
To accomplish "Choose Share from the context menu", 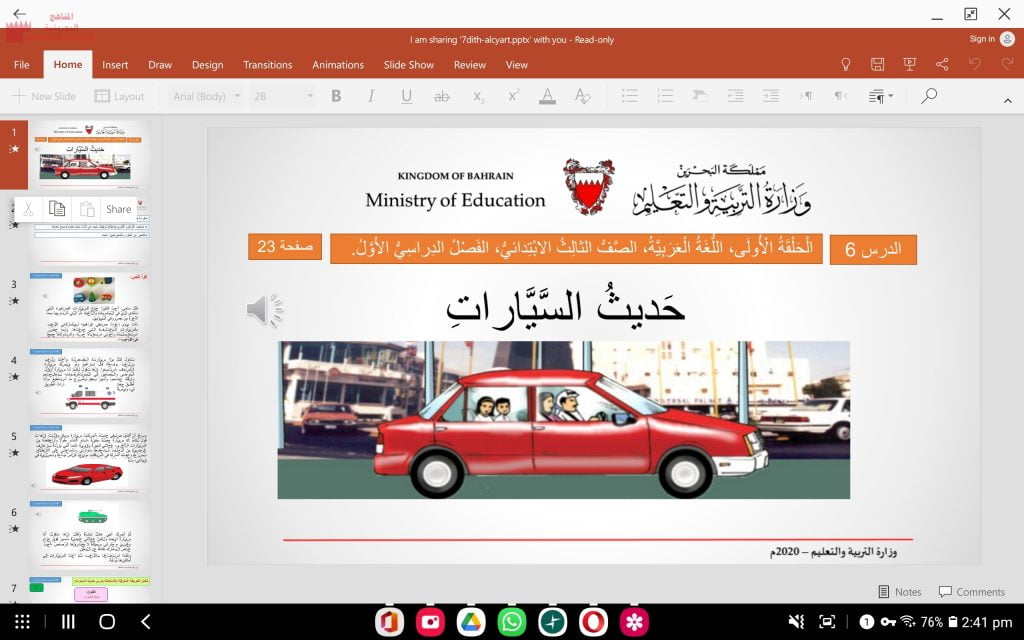I will click(x=119, y=209).
